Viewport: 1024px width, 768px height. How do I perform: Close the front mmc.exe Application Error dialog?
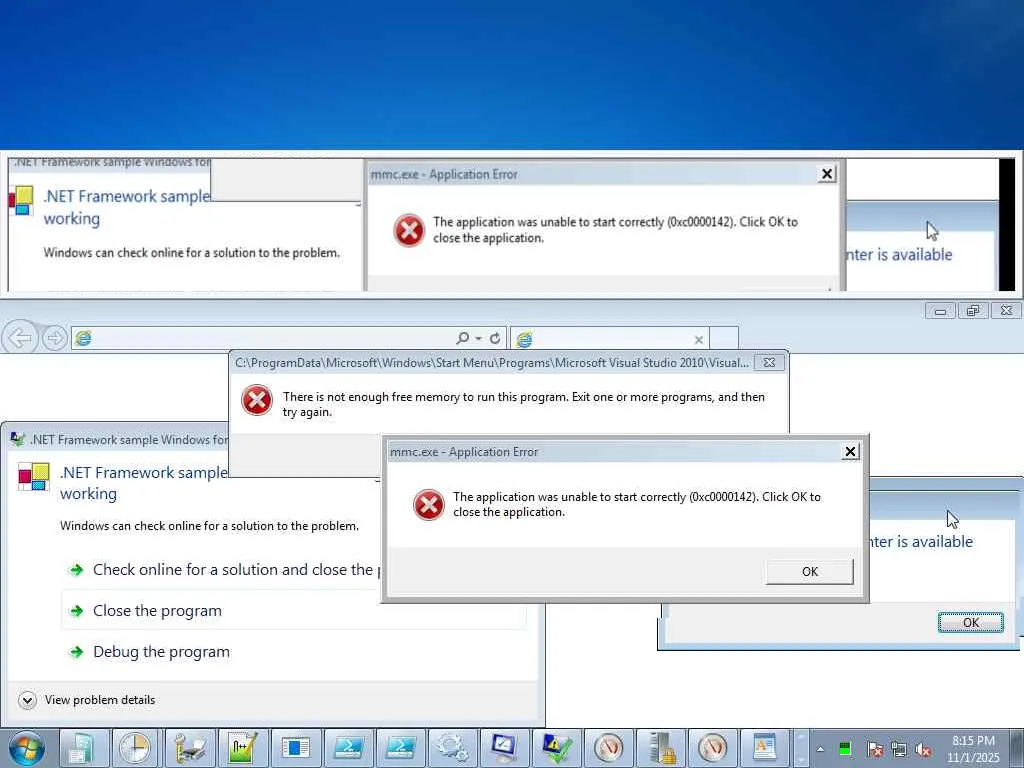coord(850,451)
